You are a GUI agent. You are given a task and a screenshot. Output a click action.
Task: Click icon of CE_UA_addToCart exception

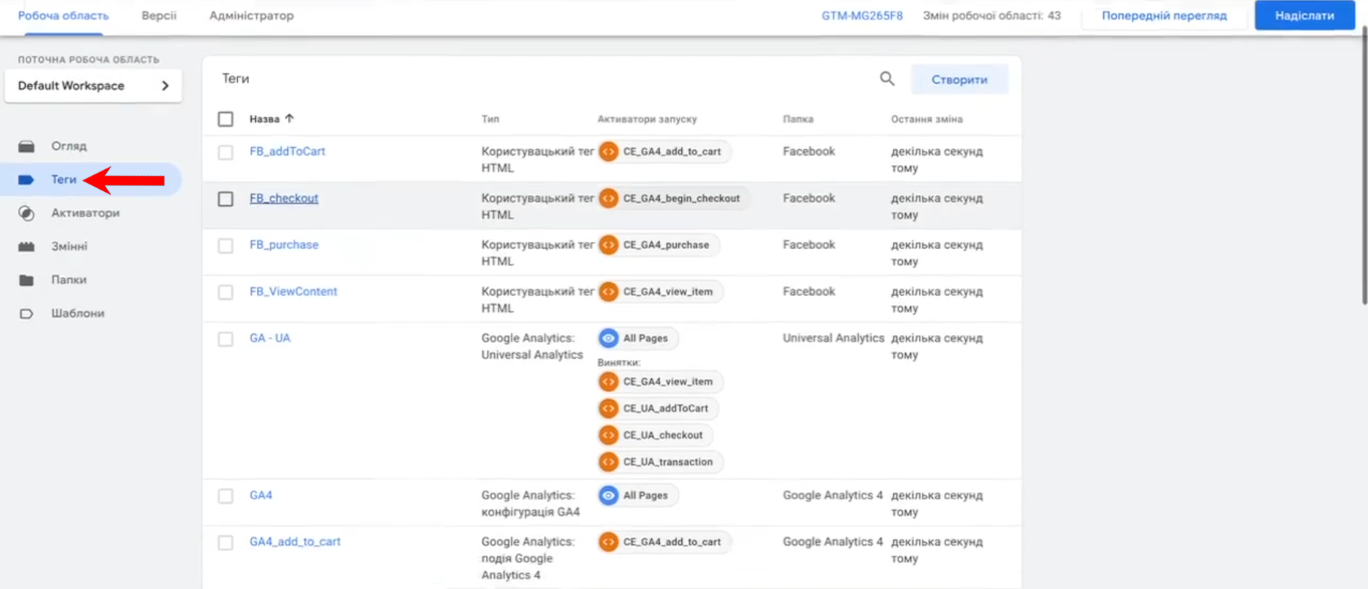[609, 408]
